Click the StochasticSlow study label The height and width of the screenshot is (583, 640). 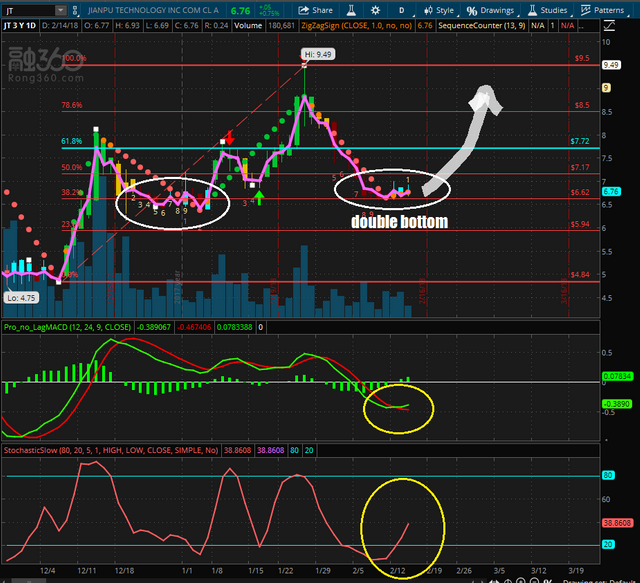click(111, 450)
